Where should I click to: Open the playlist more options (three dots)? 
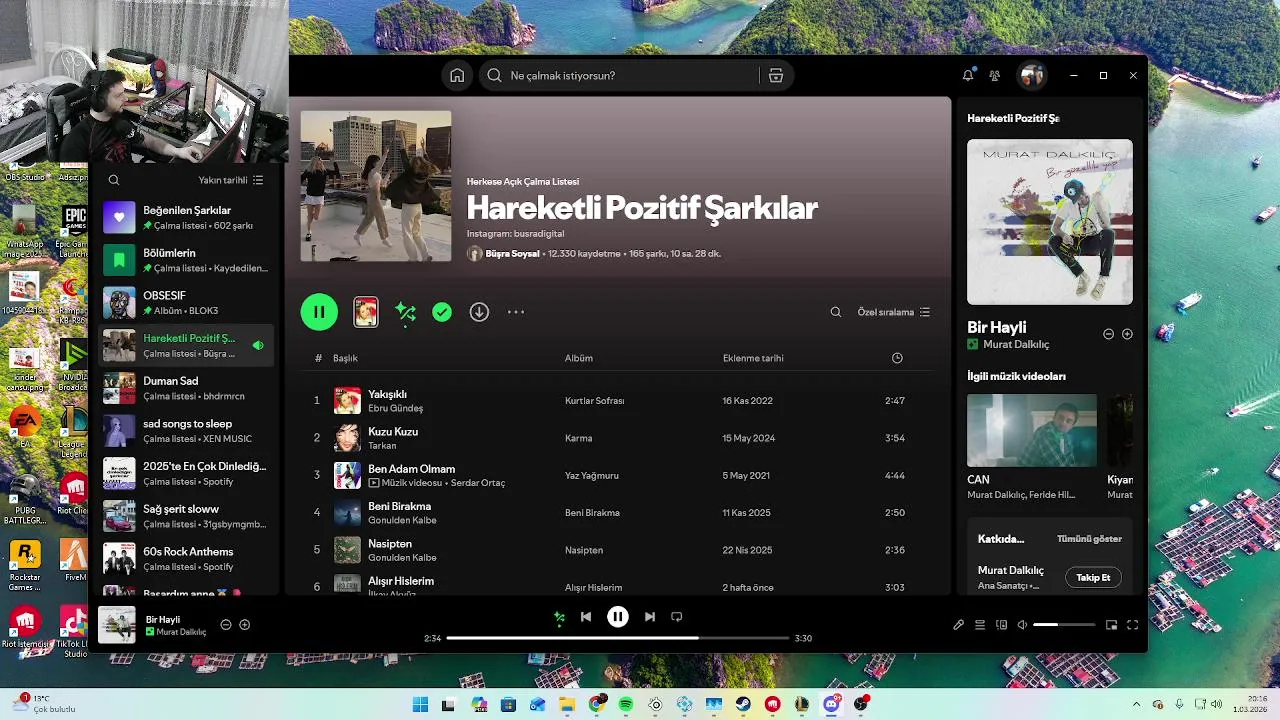point(516,312)
